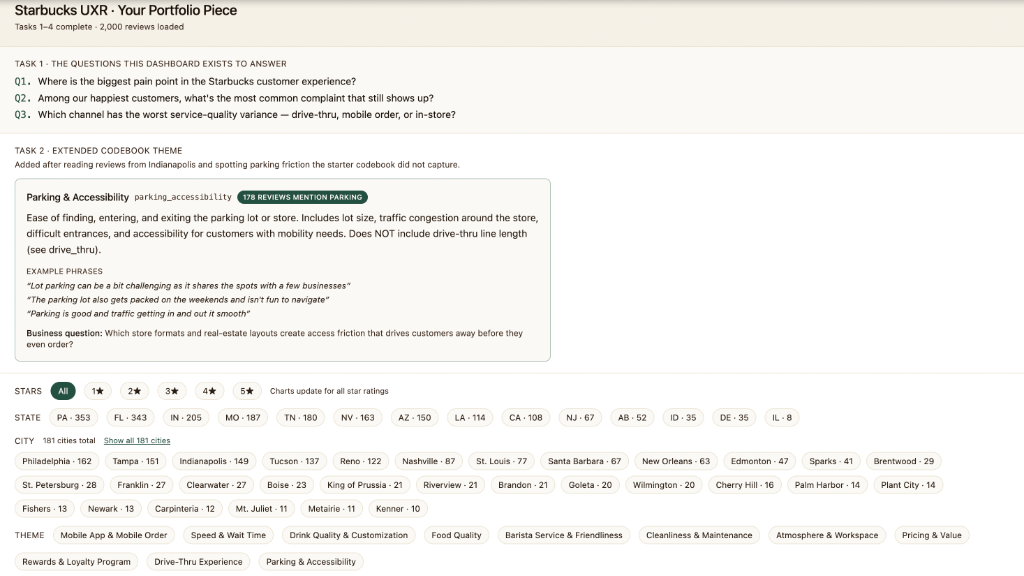Pick Carpinteria · 12 city chip
Viewport: 1024px width, 576px height.
point(185,509)
